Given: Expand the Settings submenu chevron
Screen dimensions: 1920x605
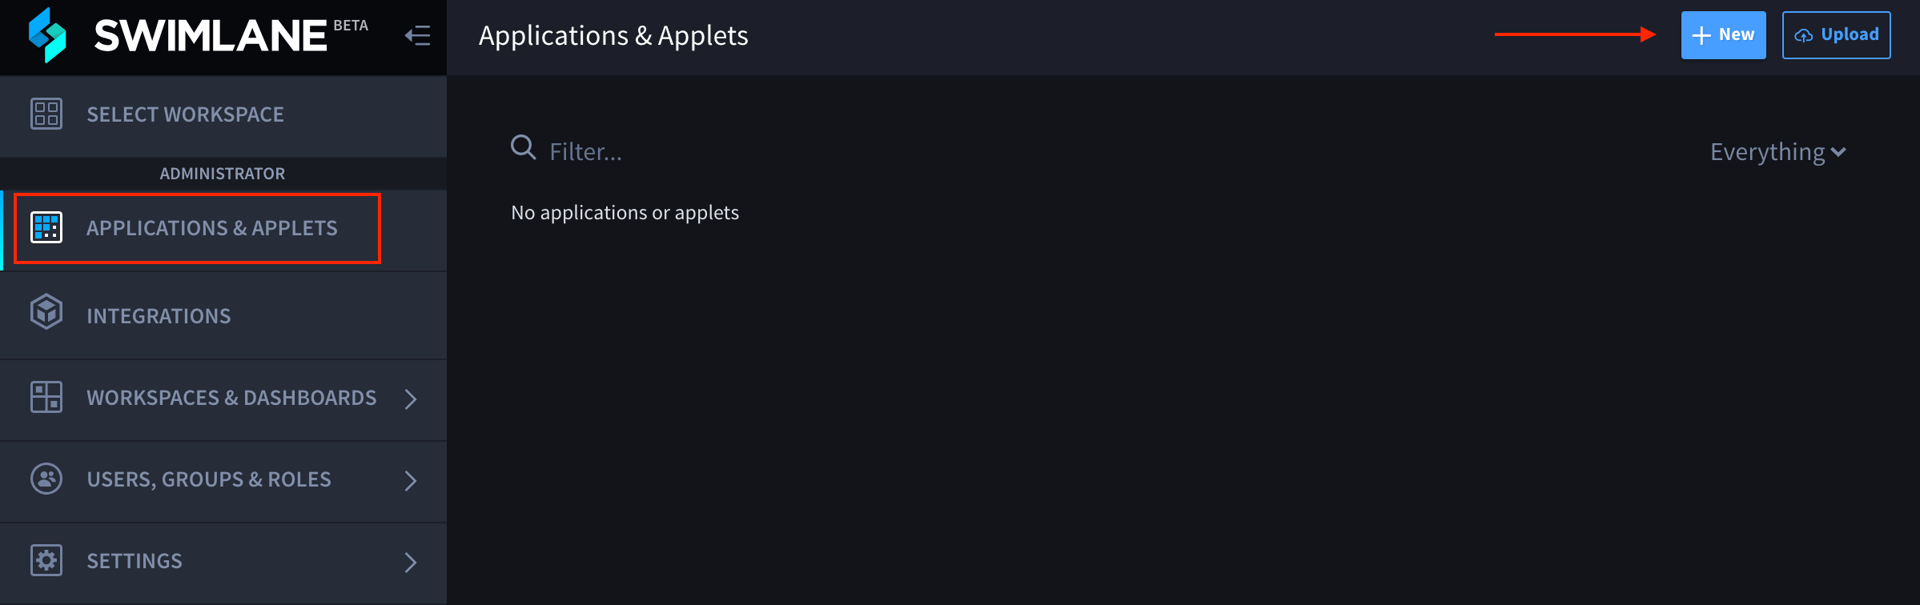Looking at the screenshot, I should coord(411,562).
